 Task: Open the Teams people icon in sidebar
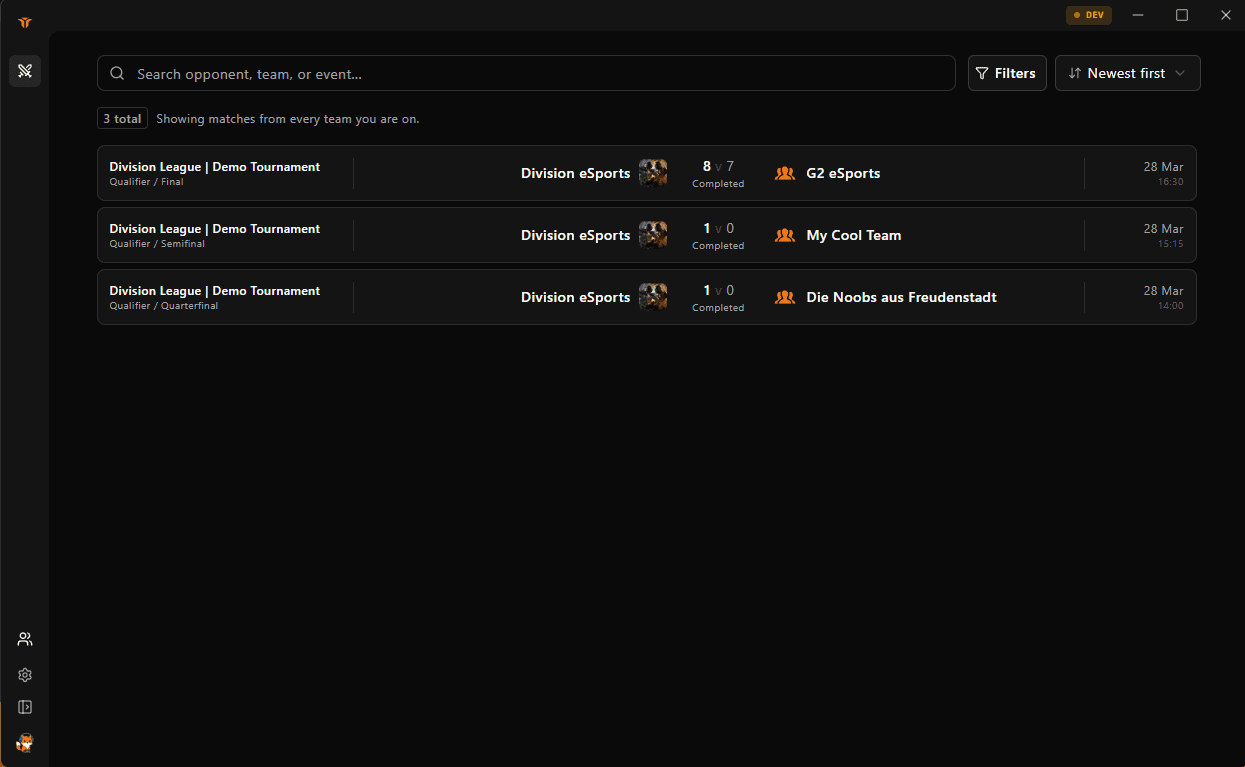tap(25, 639)
